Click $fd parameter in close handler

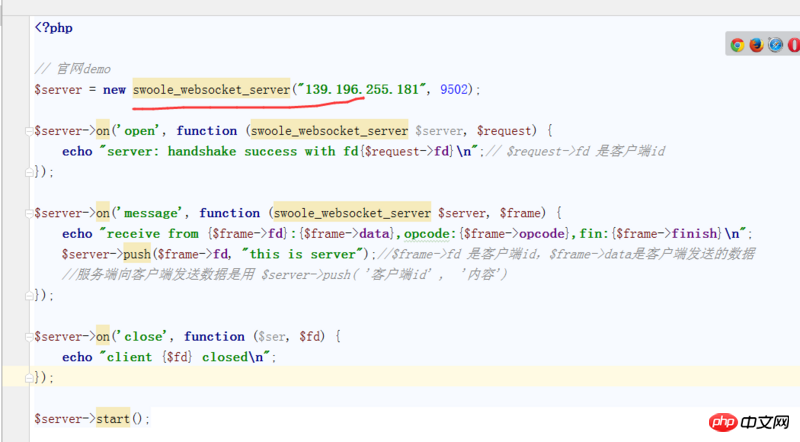311,337
